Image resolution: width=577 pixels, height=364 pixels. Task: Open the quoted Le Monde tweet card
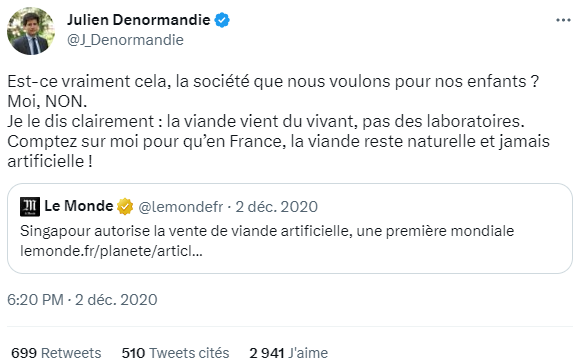point(290,228)
